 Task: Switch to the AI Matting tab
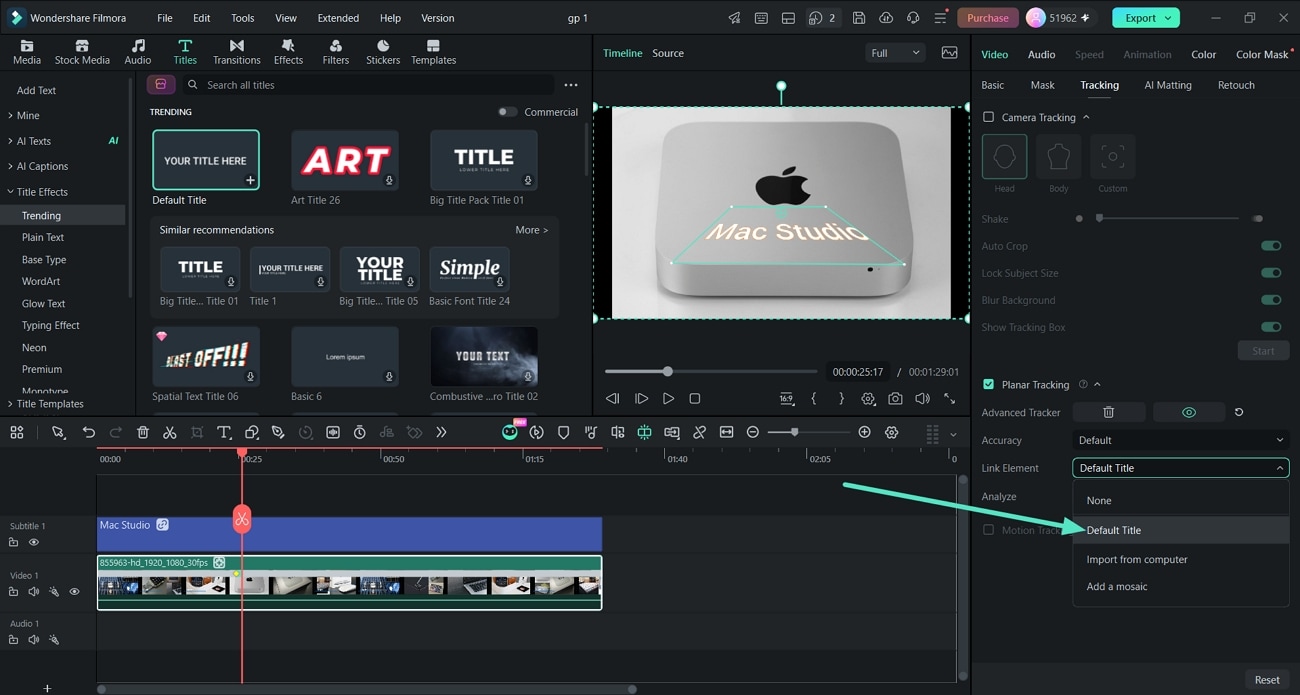click(1168, 85)
